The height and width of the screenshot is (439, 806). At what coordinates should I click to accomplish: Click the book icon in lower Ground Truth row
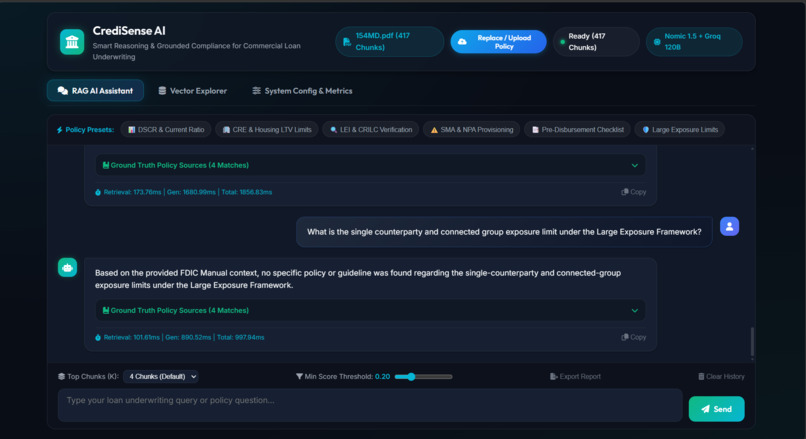click(x=105, y=310)
